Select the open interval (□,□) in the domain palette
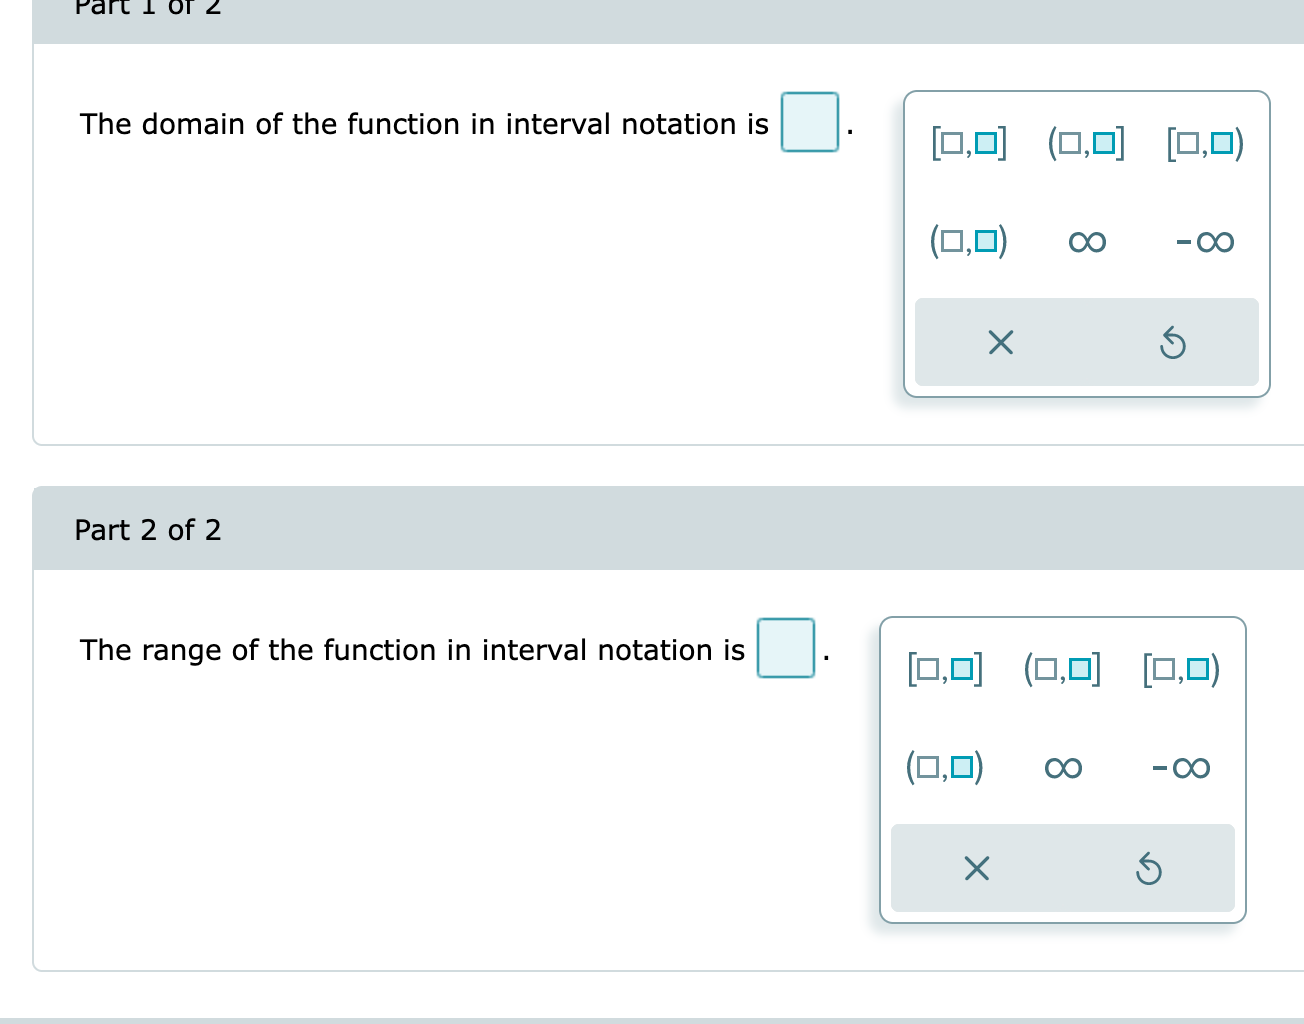The height and width of the screenshot is (1024, 1304). point(969,240)
